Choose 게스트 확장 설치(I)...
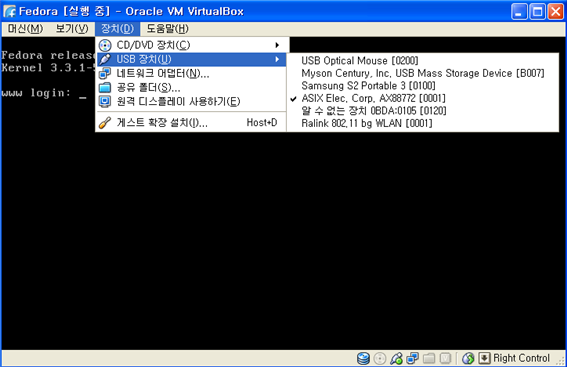This screenshot has width=567, height=367. pyautogui.click(x=192, y=123)
